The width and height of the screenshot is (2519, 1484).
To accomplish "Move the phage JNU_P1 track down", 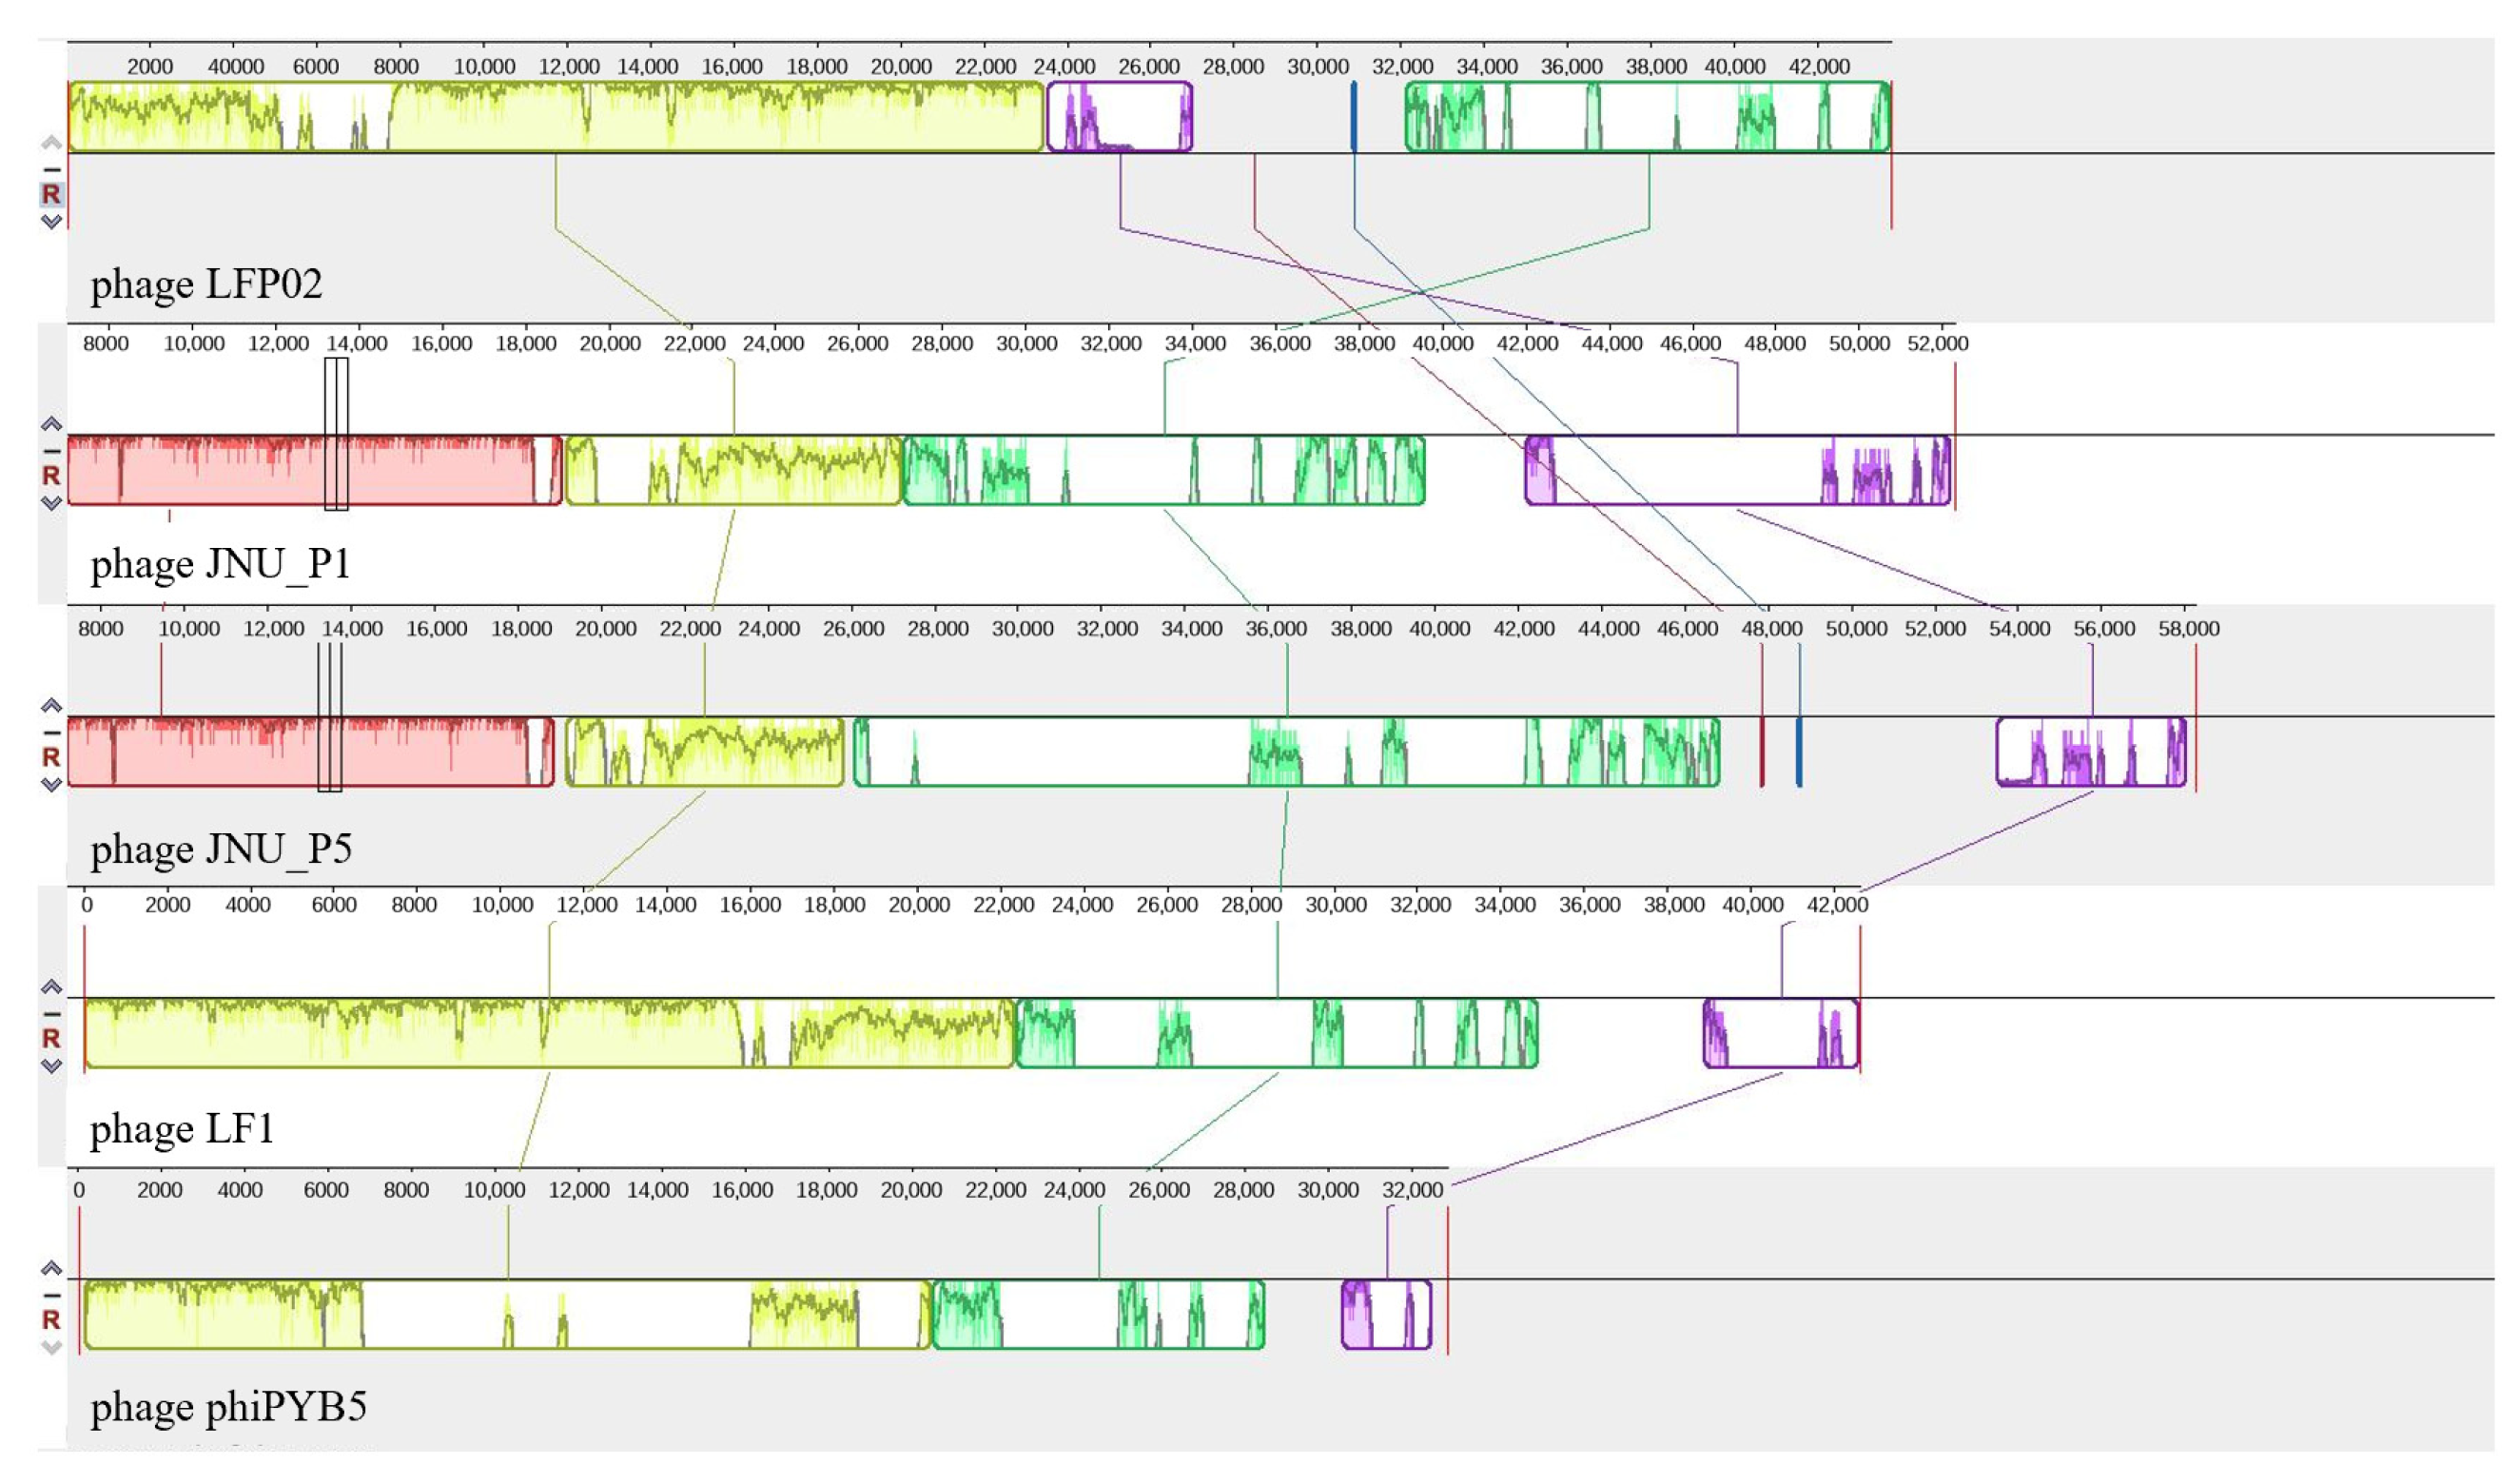I will pyautogui.click(x=51, y=503).
